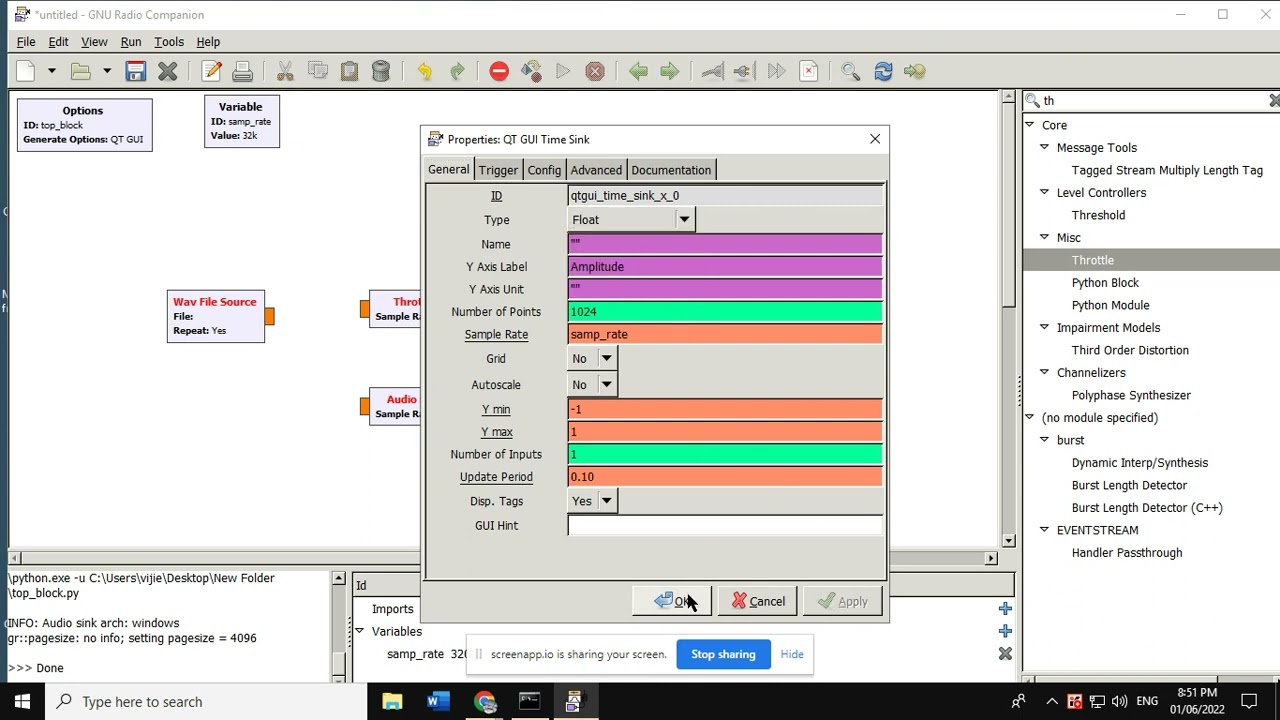Open the File menu
Image resolution: width=1280 pixels, height=720 pixels.
point(26,42)
